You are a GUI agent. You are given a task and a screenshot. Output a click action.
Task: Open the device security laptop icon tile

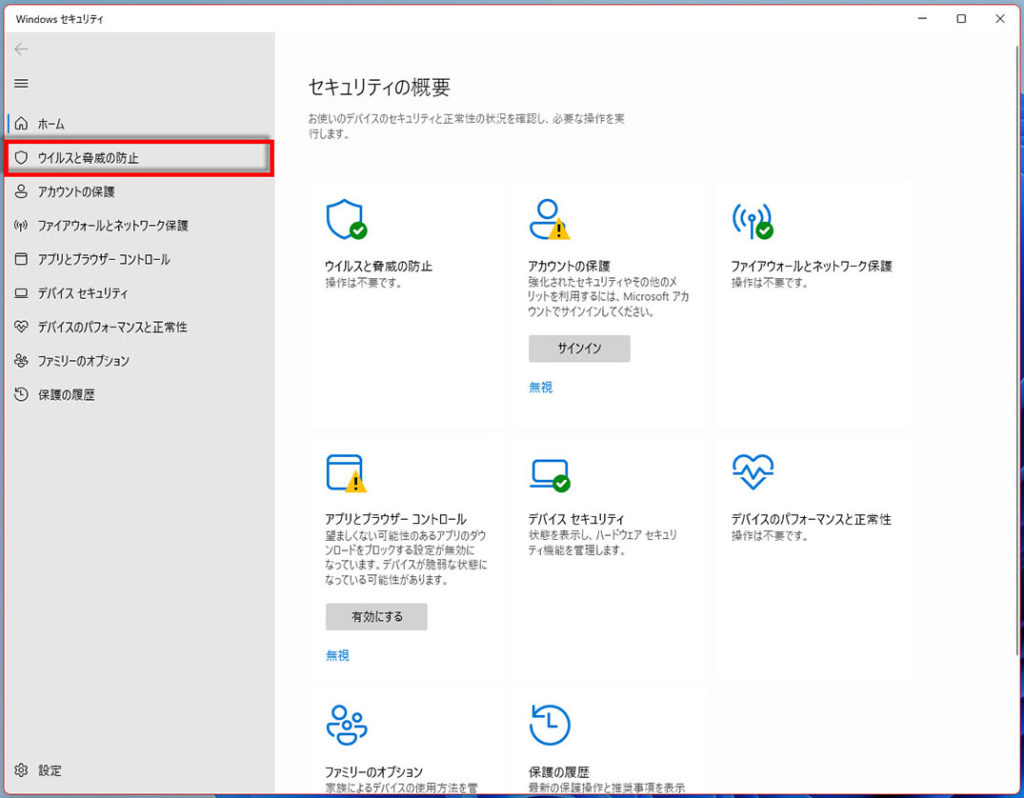pos(549,473)
